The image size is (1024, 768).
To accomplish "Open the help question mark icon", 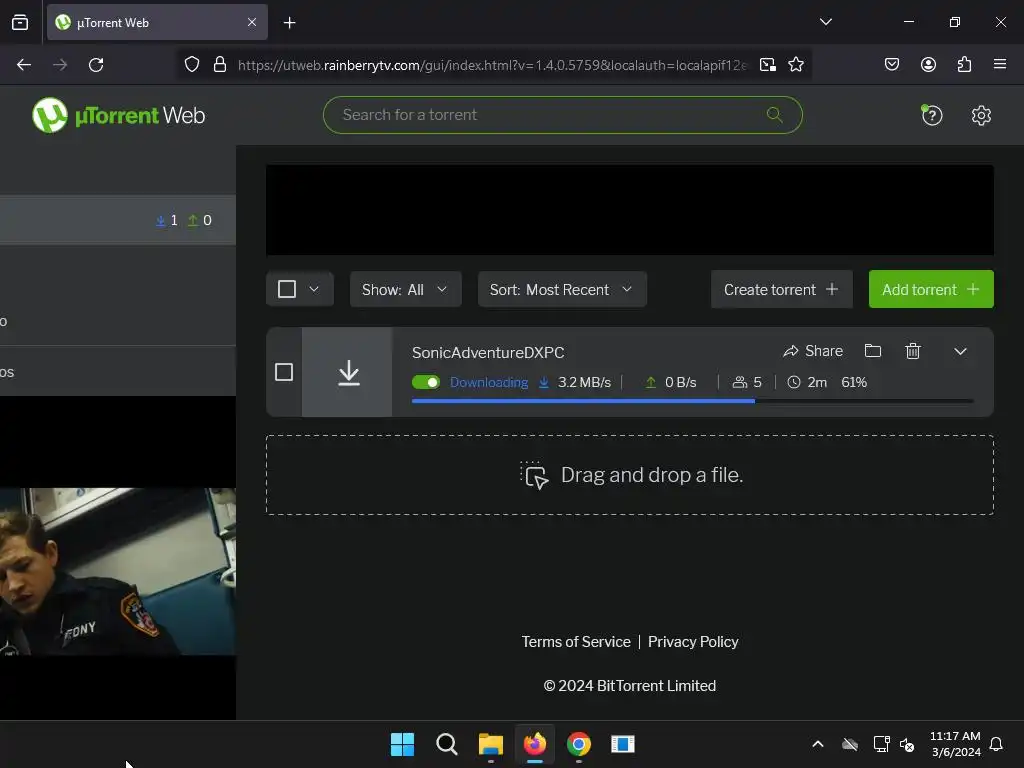I will pyautogui.click(x=931, y=116).
